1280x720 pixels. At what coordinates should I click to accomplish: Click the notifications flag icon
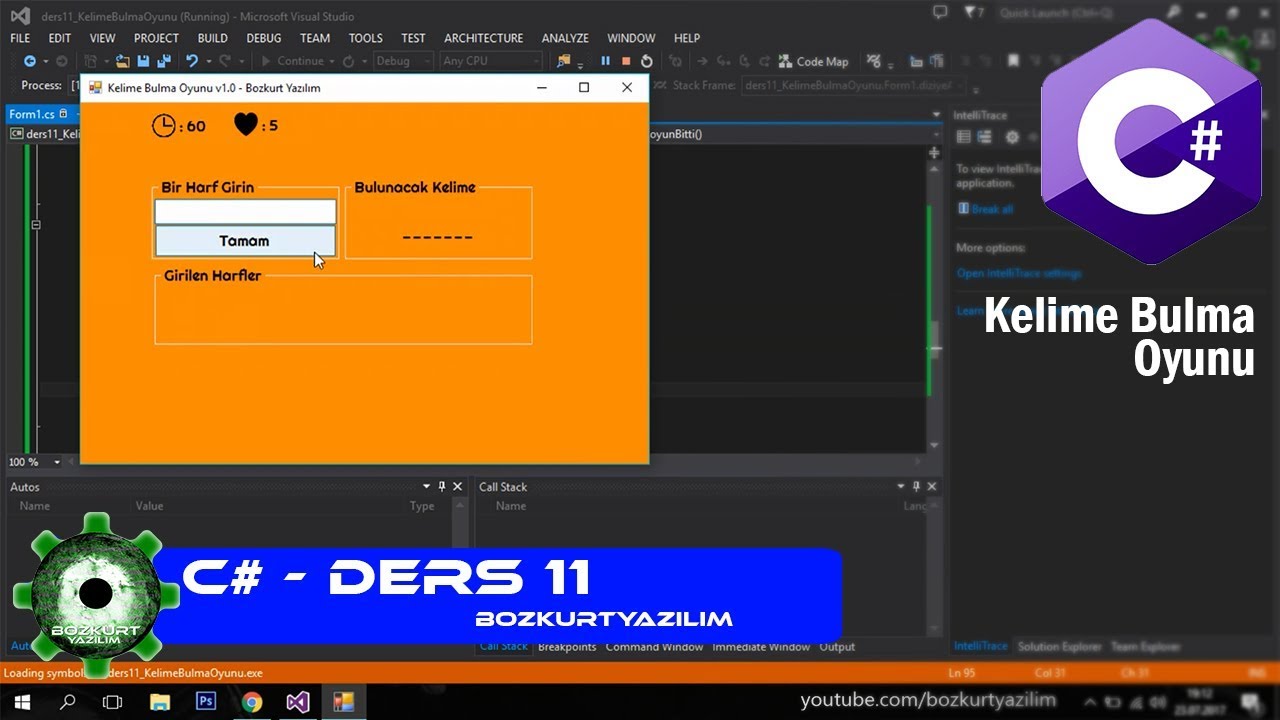(971, 12)
